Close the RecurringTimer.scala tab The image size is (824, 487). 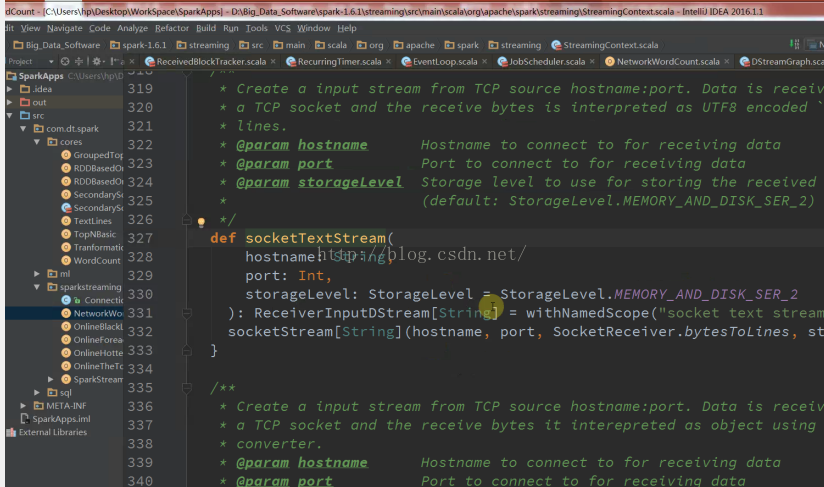click(388, 61)
